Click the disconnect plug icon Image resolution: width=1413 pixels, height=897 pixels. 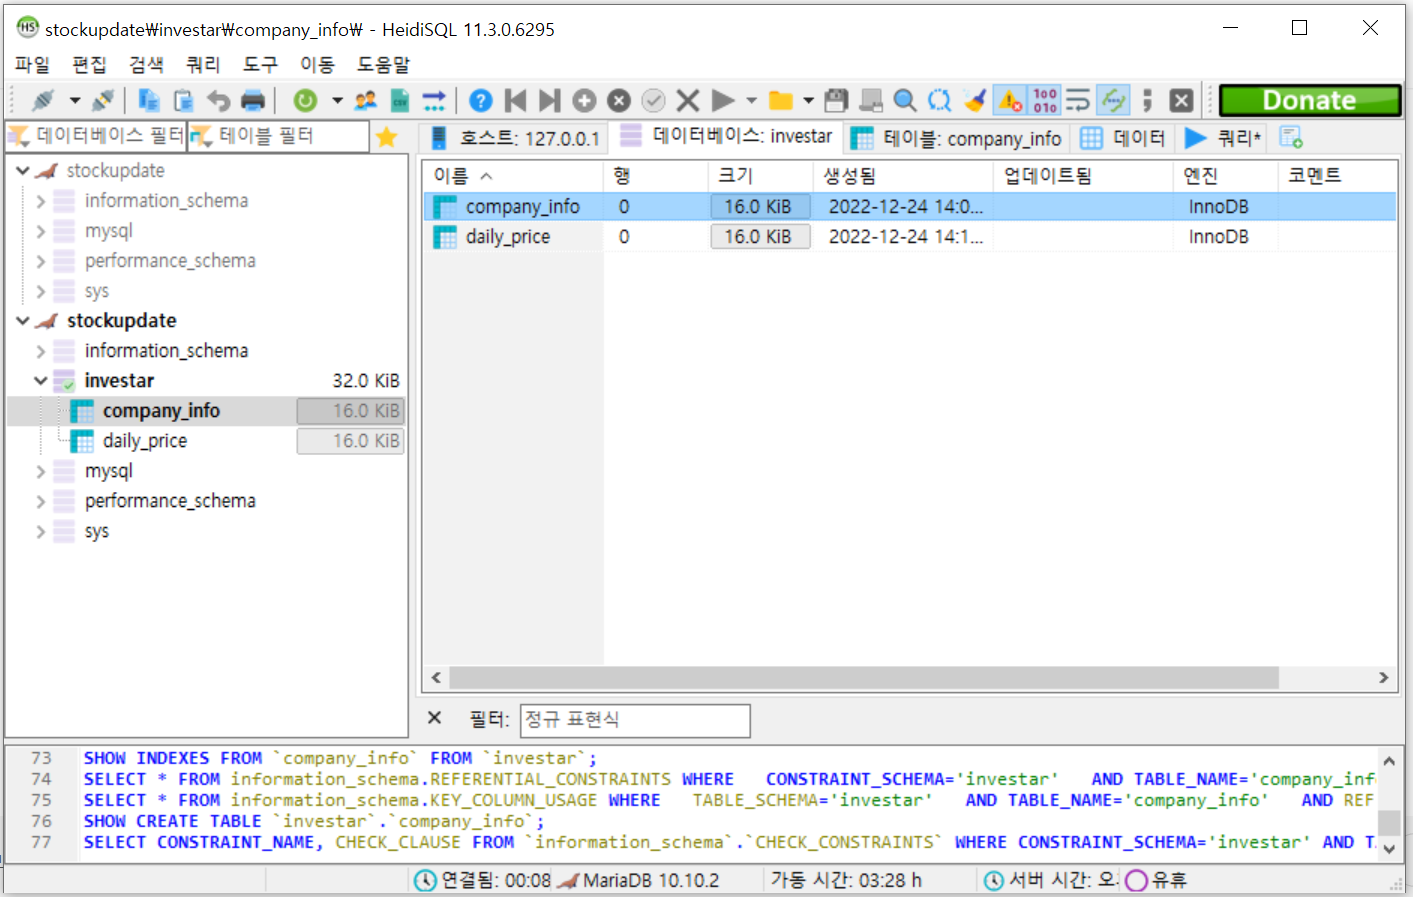click(103, 100)
